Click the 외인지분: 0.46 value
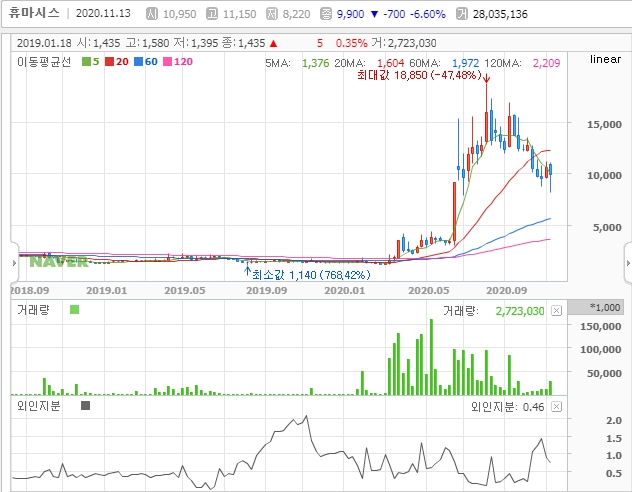632x492 pixels. coord(507,407)
